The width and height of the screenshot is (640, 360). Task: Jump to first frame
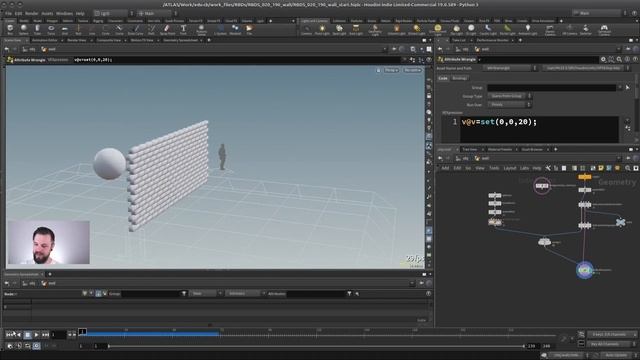(9, 335)
